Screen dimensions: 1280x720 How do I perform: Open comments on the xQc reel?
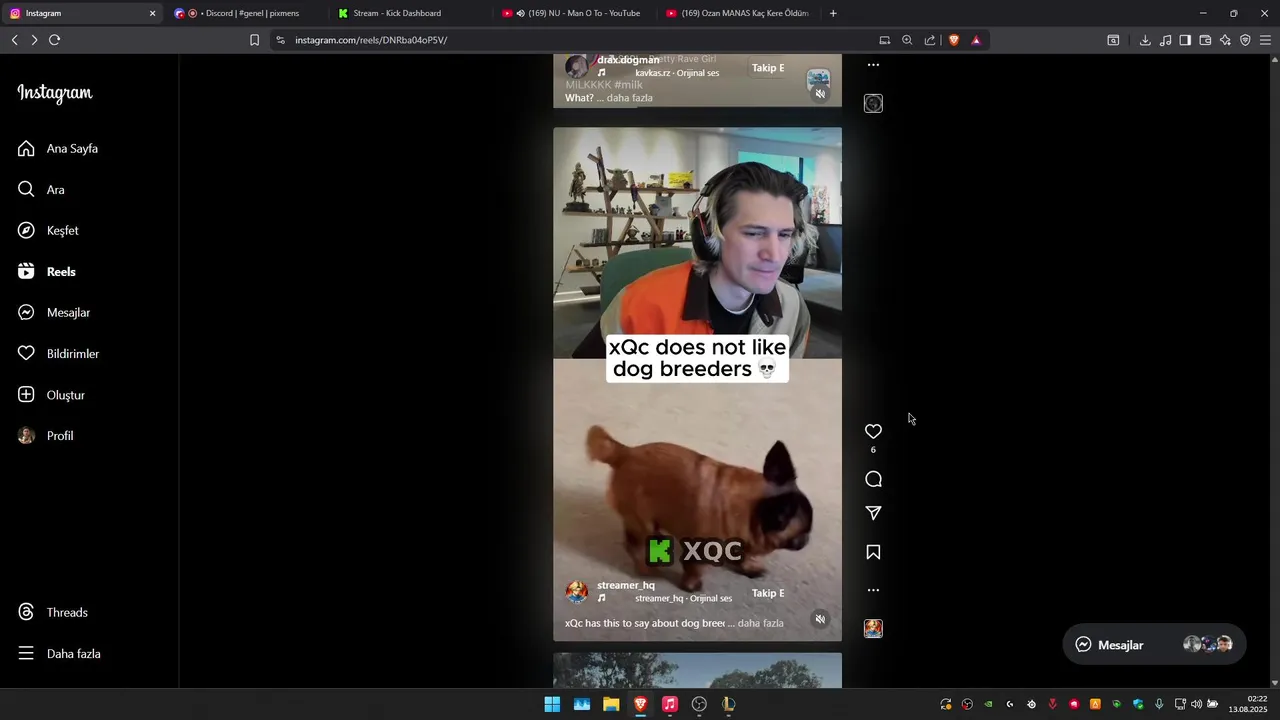click(873, 479)
